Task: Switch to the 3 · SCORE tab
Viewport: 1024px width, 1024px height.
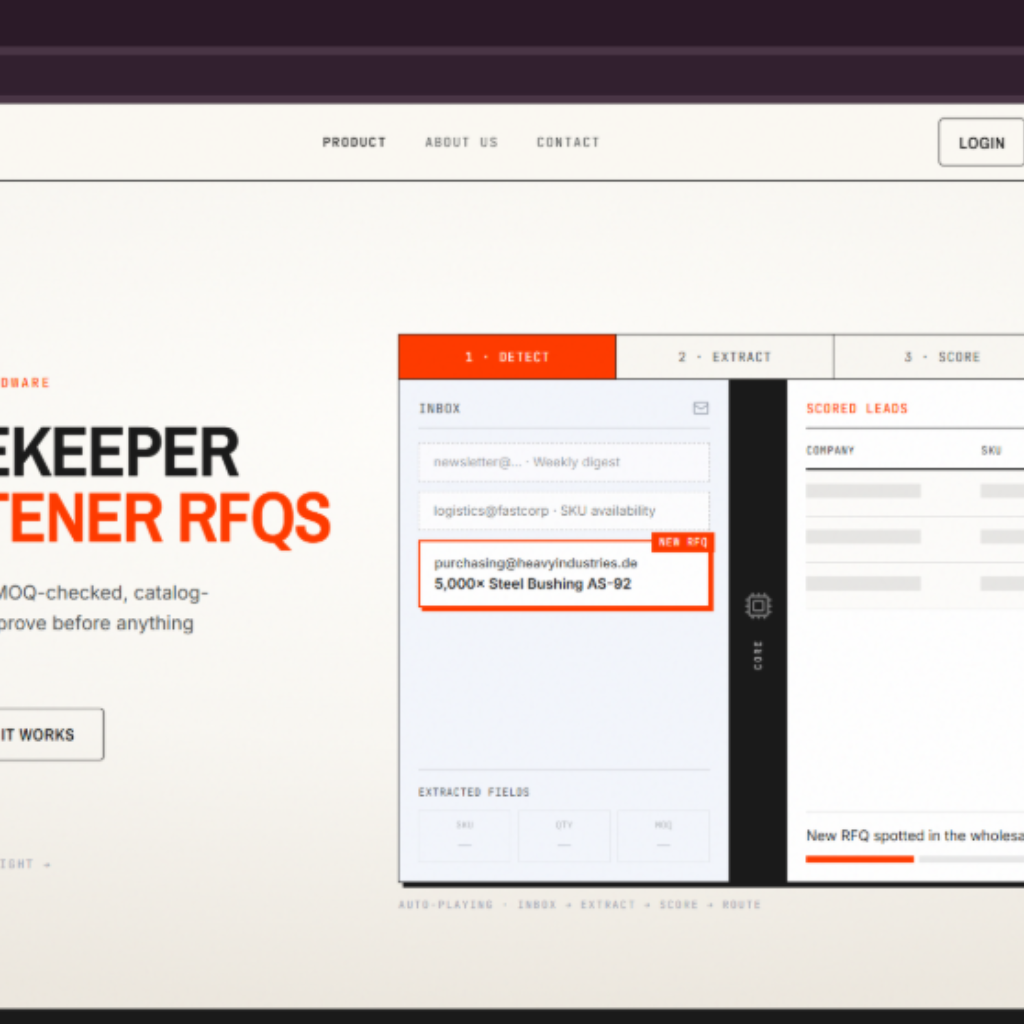Action: tap(929, 357)
